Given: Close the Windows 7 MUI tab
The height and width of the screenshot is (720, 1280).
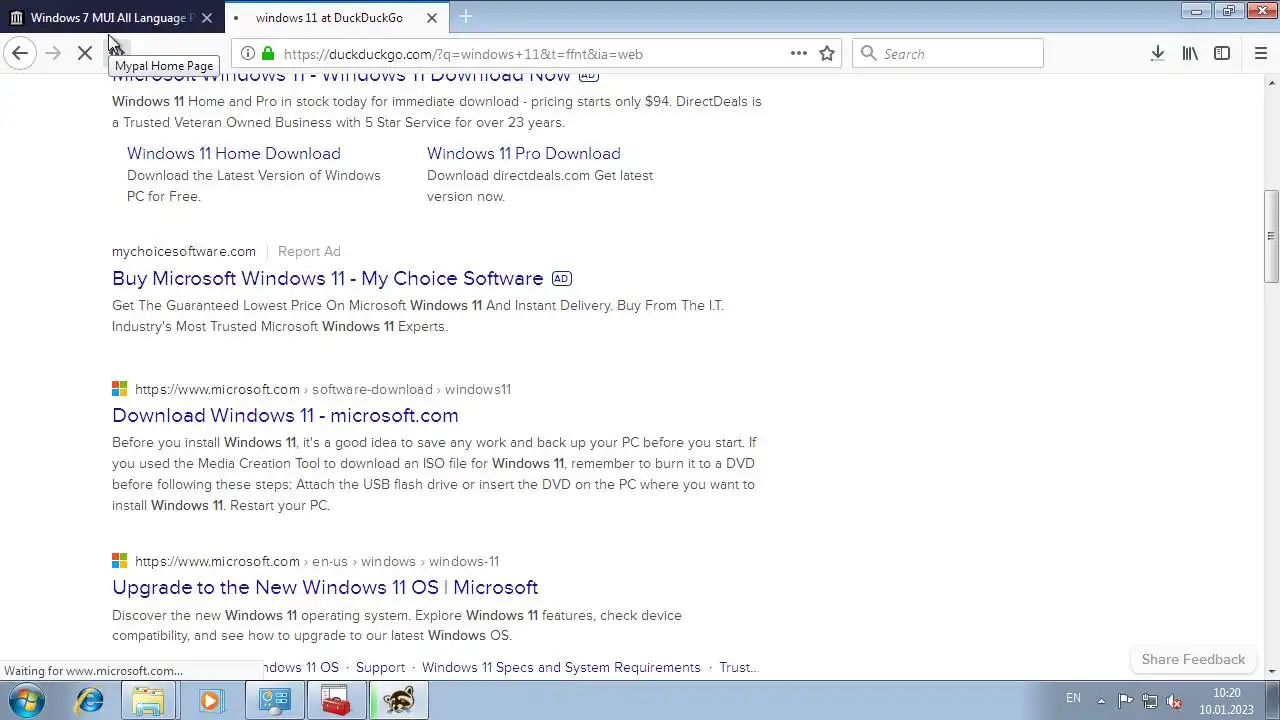Looking at the screenshot, I should (x=207, y=18).
